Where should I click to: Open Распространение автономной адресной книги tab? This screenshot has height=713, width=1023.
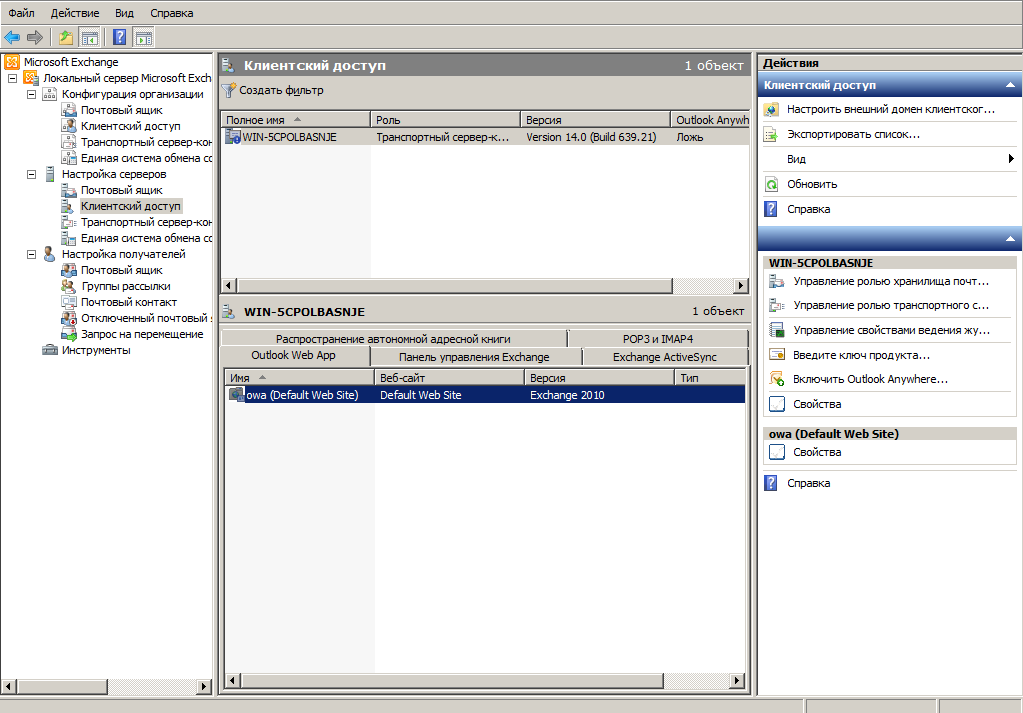[x=393, y=339]
